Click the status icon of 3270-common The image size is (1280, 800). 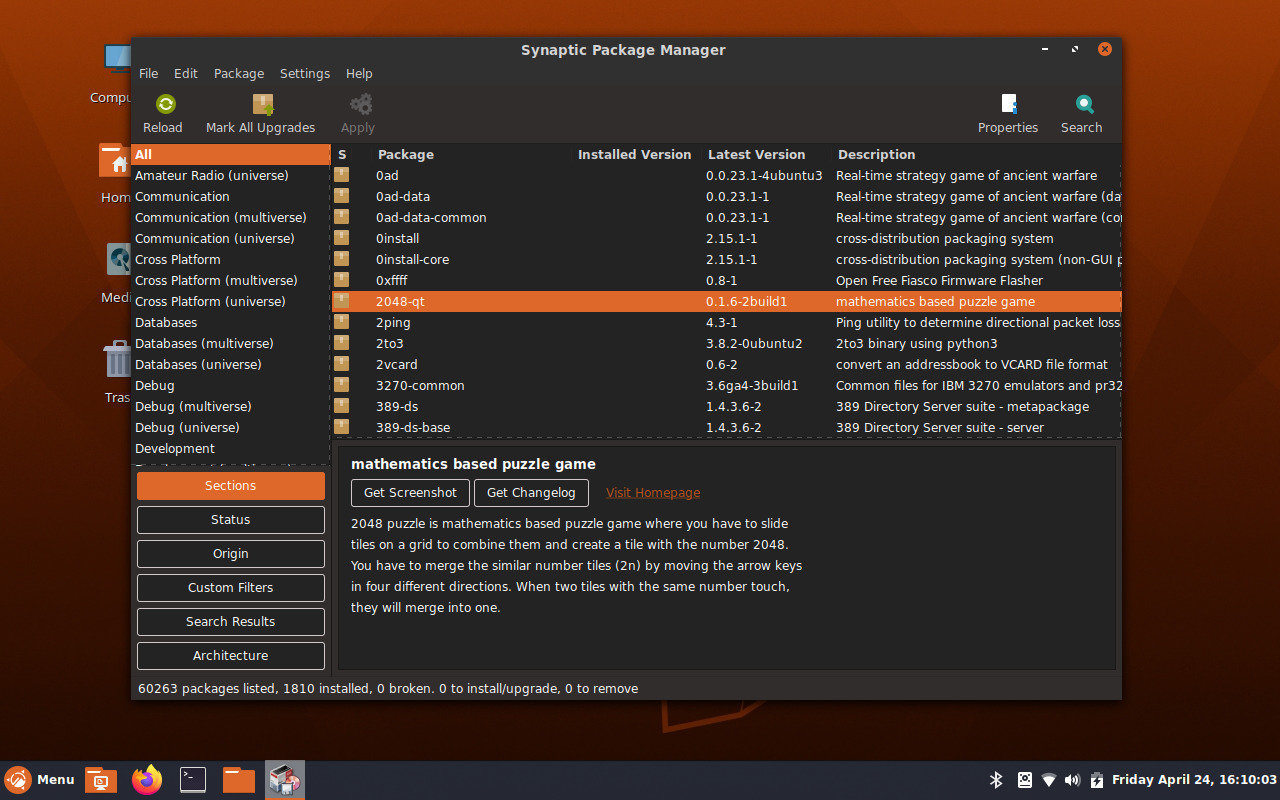[342, 385]
